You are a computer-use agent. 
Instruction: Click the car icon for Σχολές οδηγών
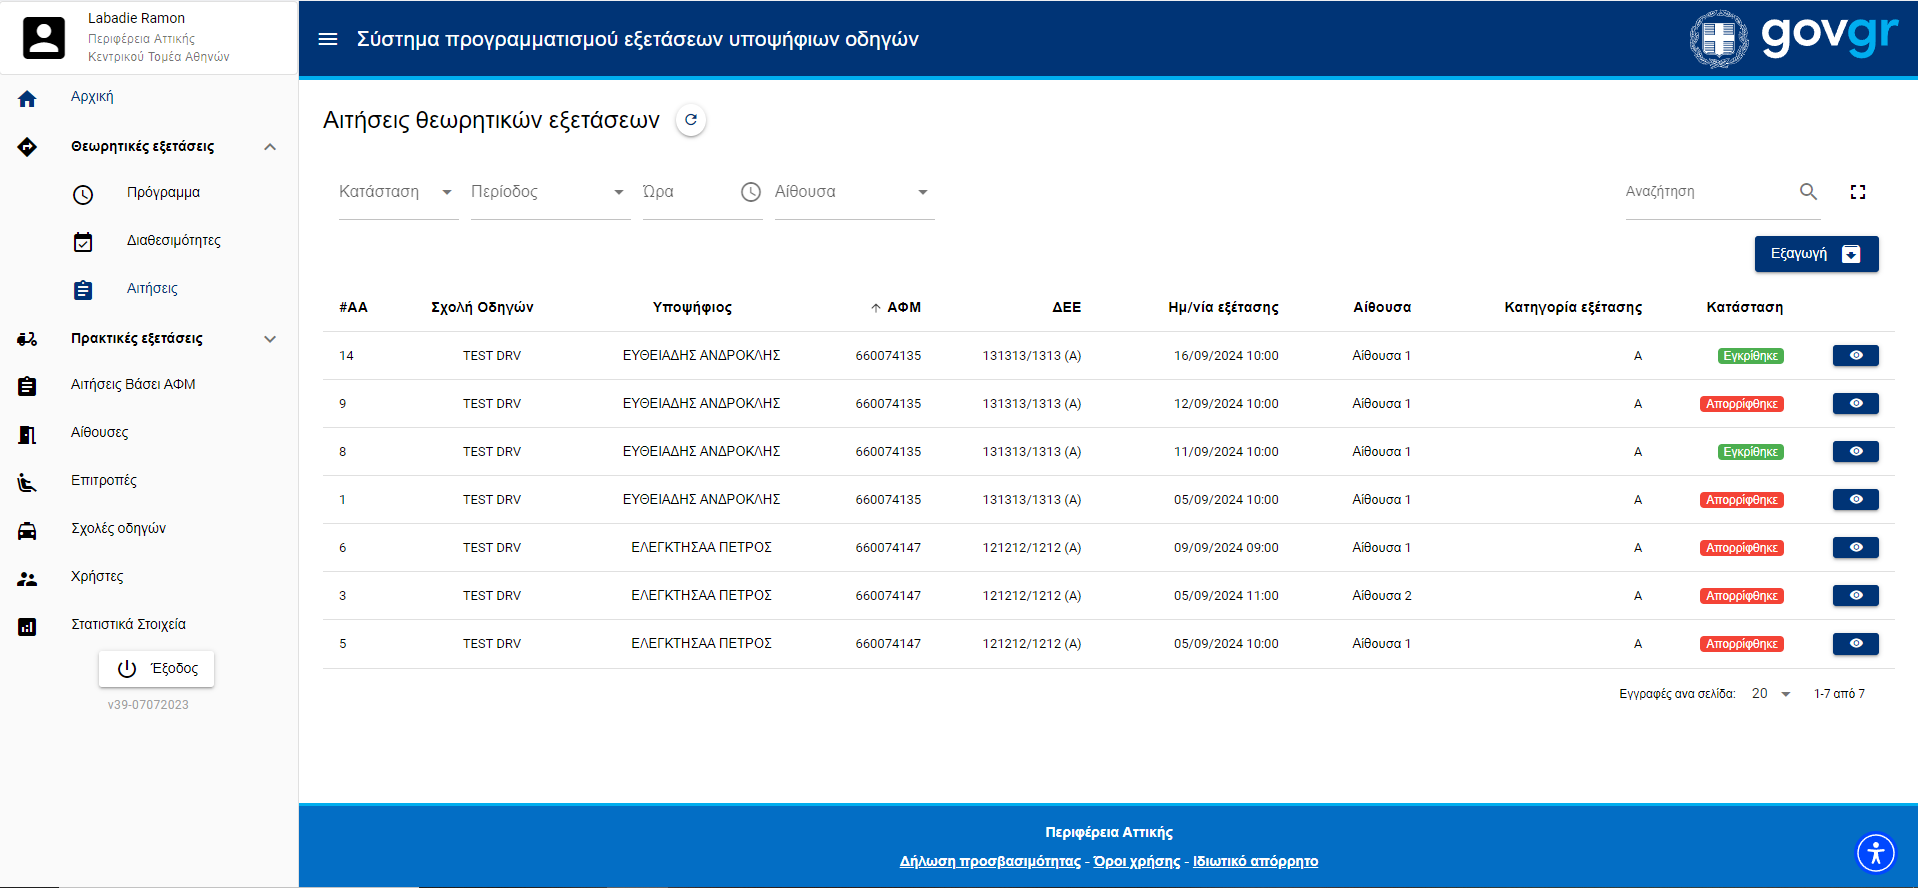27,530
